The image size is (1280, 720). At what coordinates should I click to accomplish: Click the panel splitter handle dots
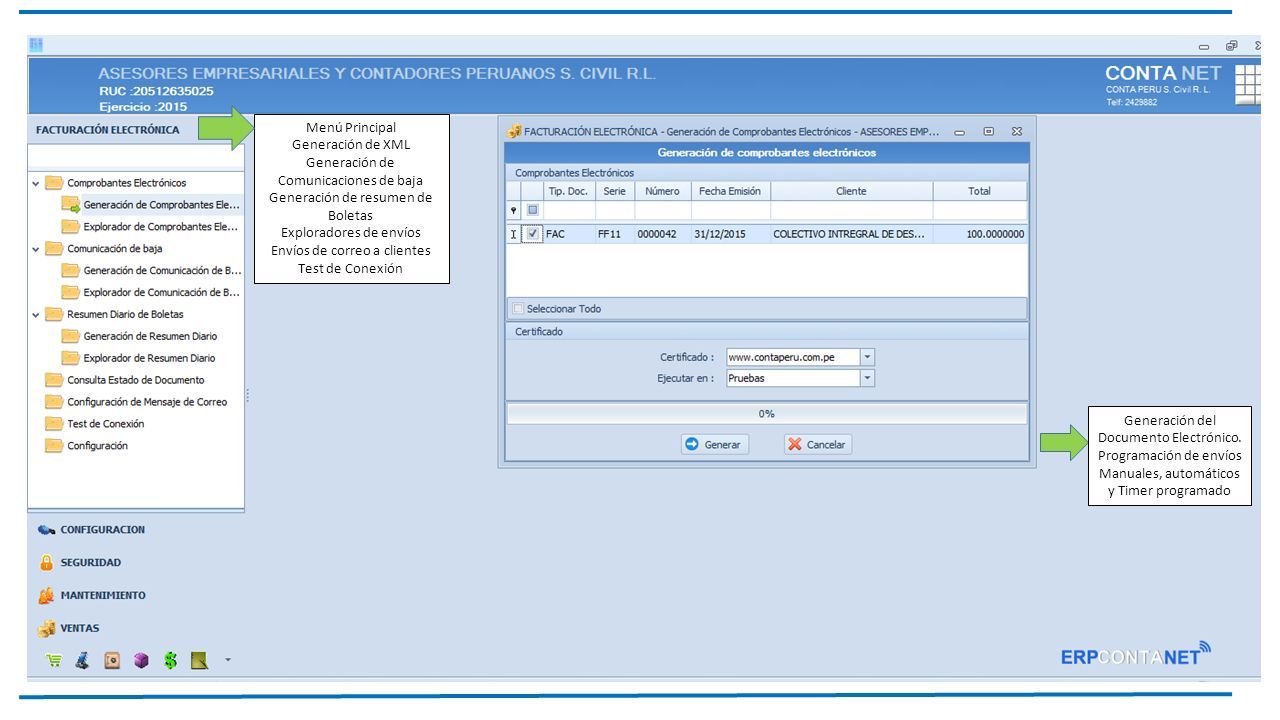pyautogui.click(x=247, y=395)
